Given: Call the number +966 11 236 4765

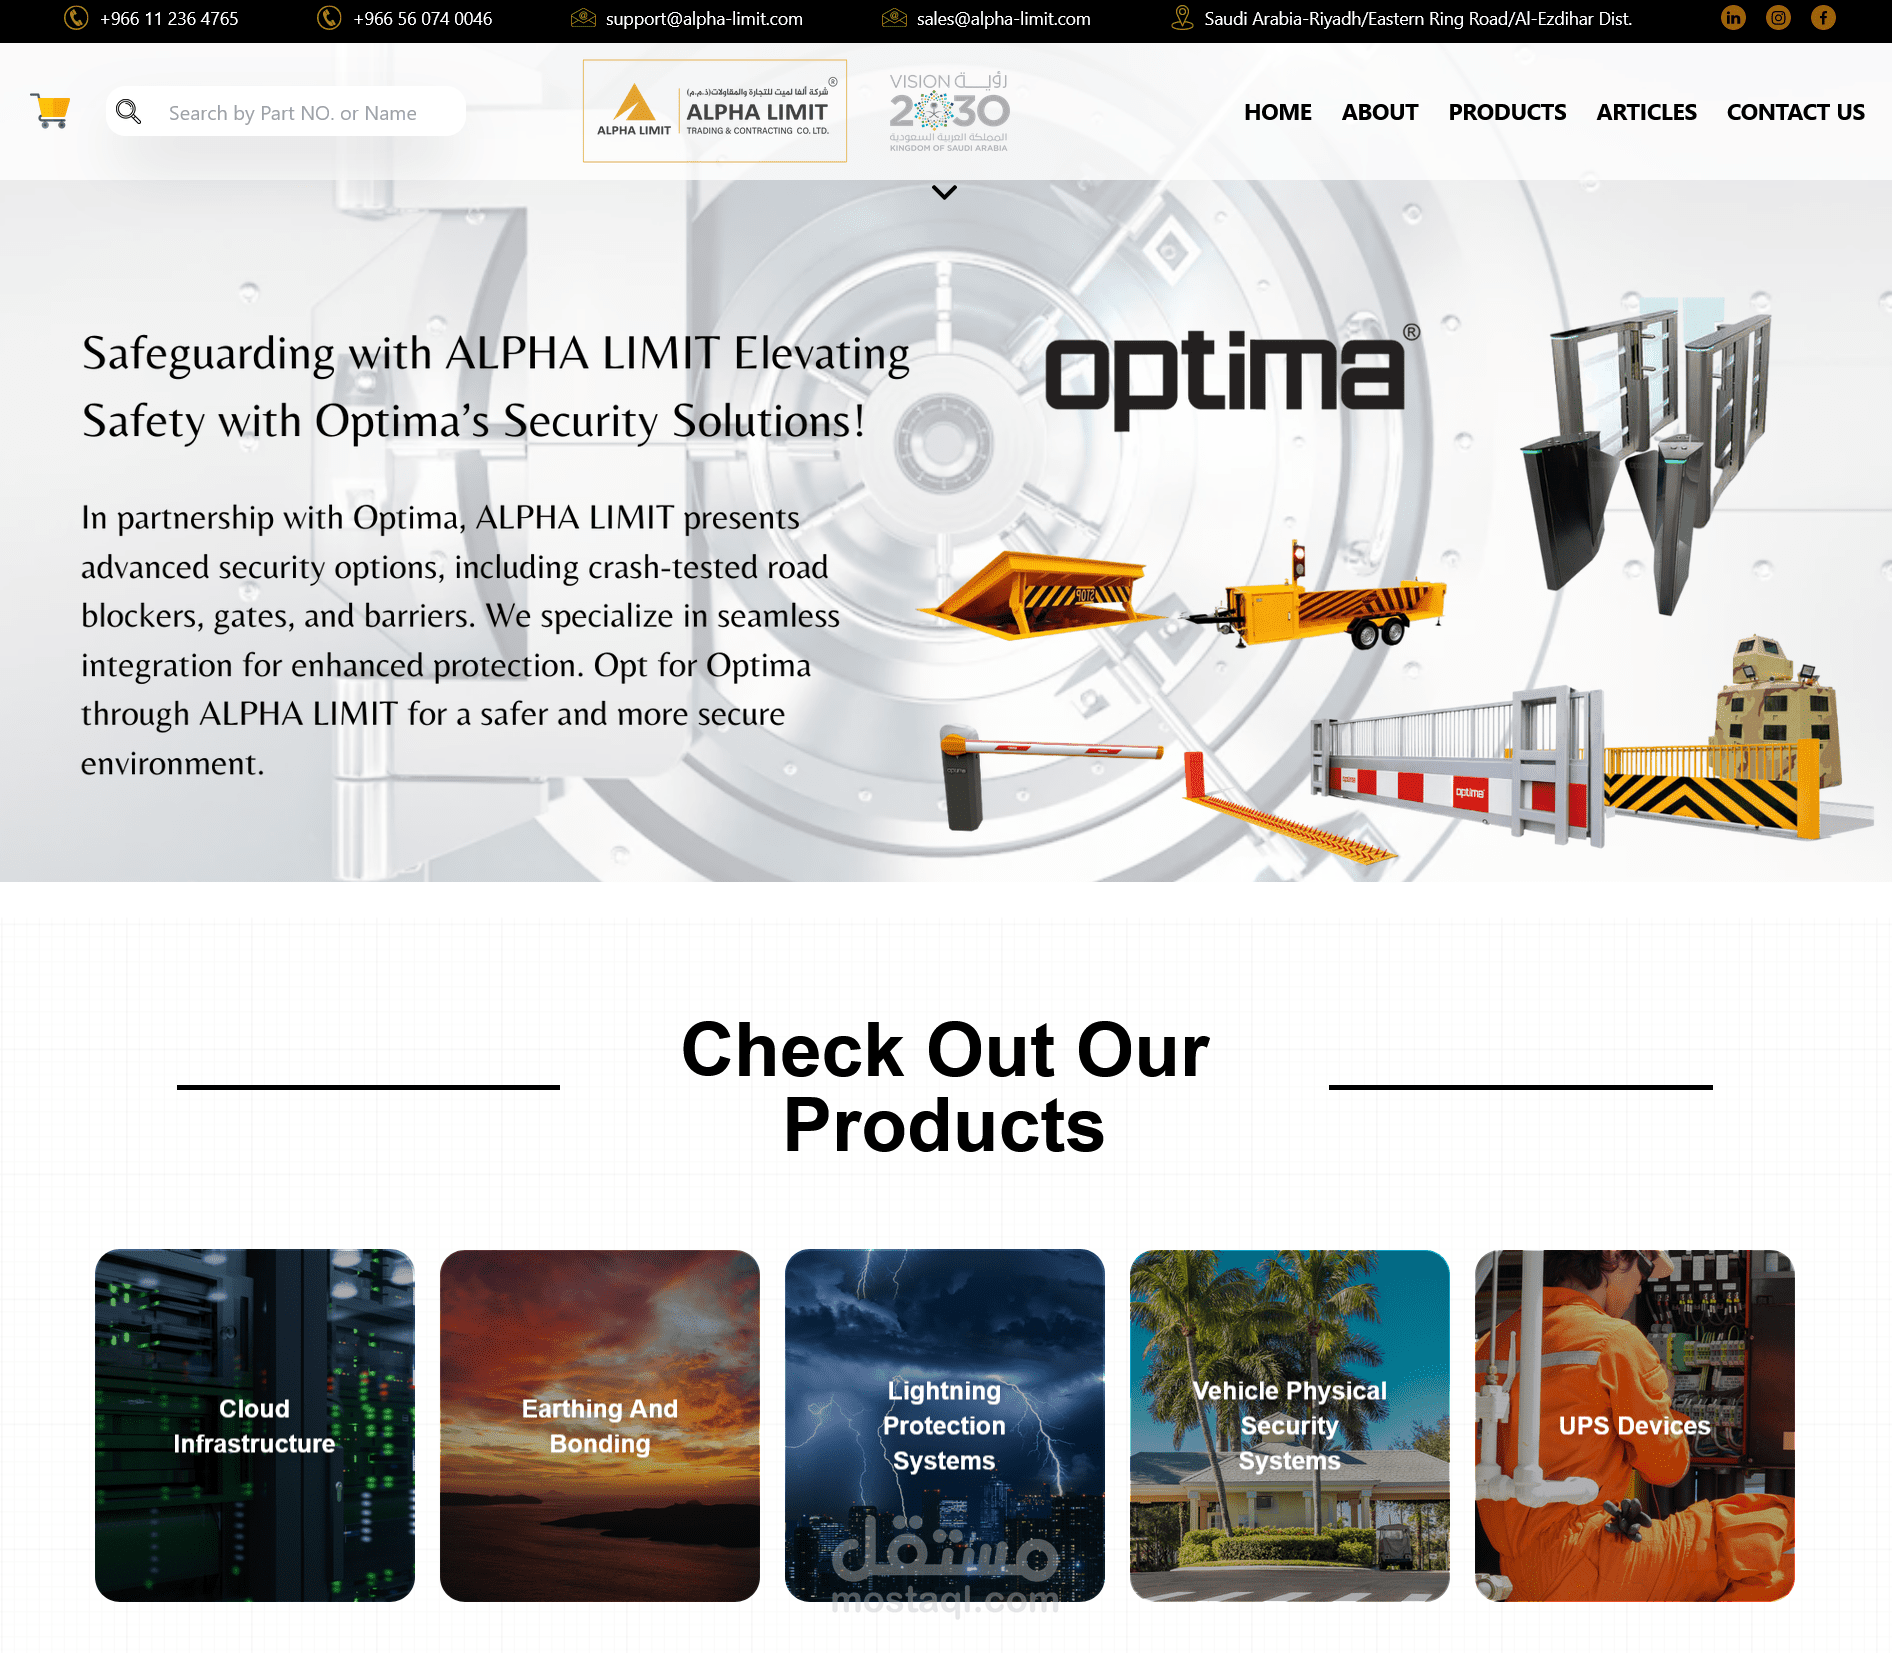Looking at the screenshot, I should [169, 18].
